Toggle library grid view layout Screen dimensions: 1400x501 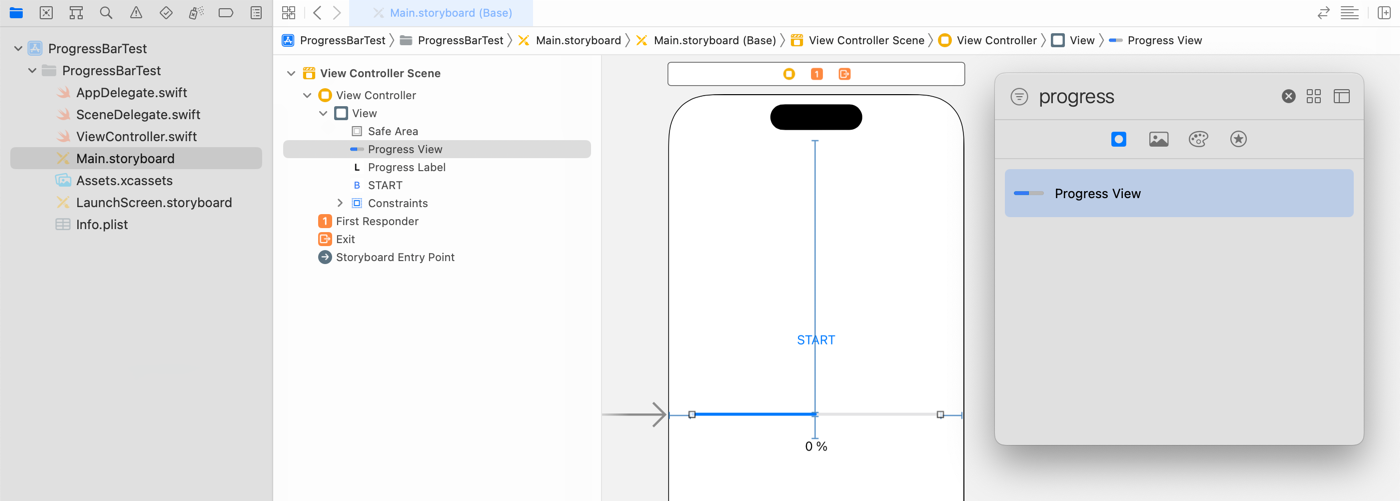point(1313,96)
